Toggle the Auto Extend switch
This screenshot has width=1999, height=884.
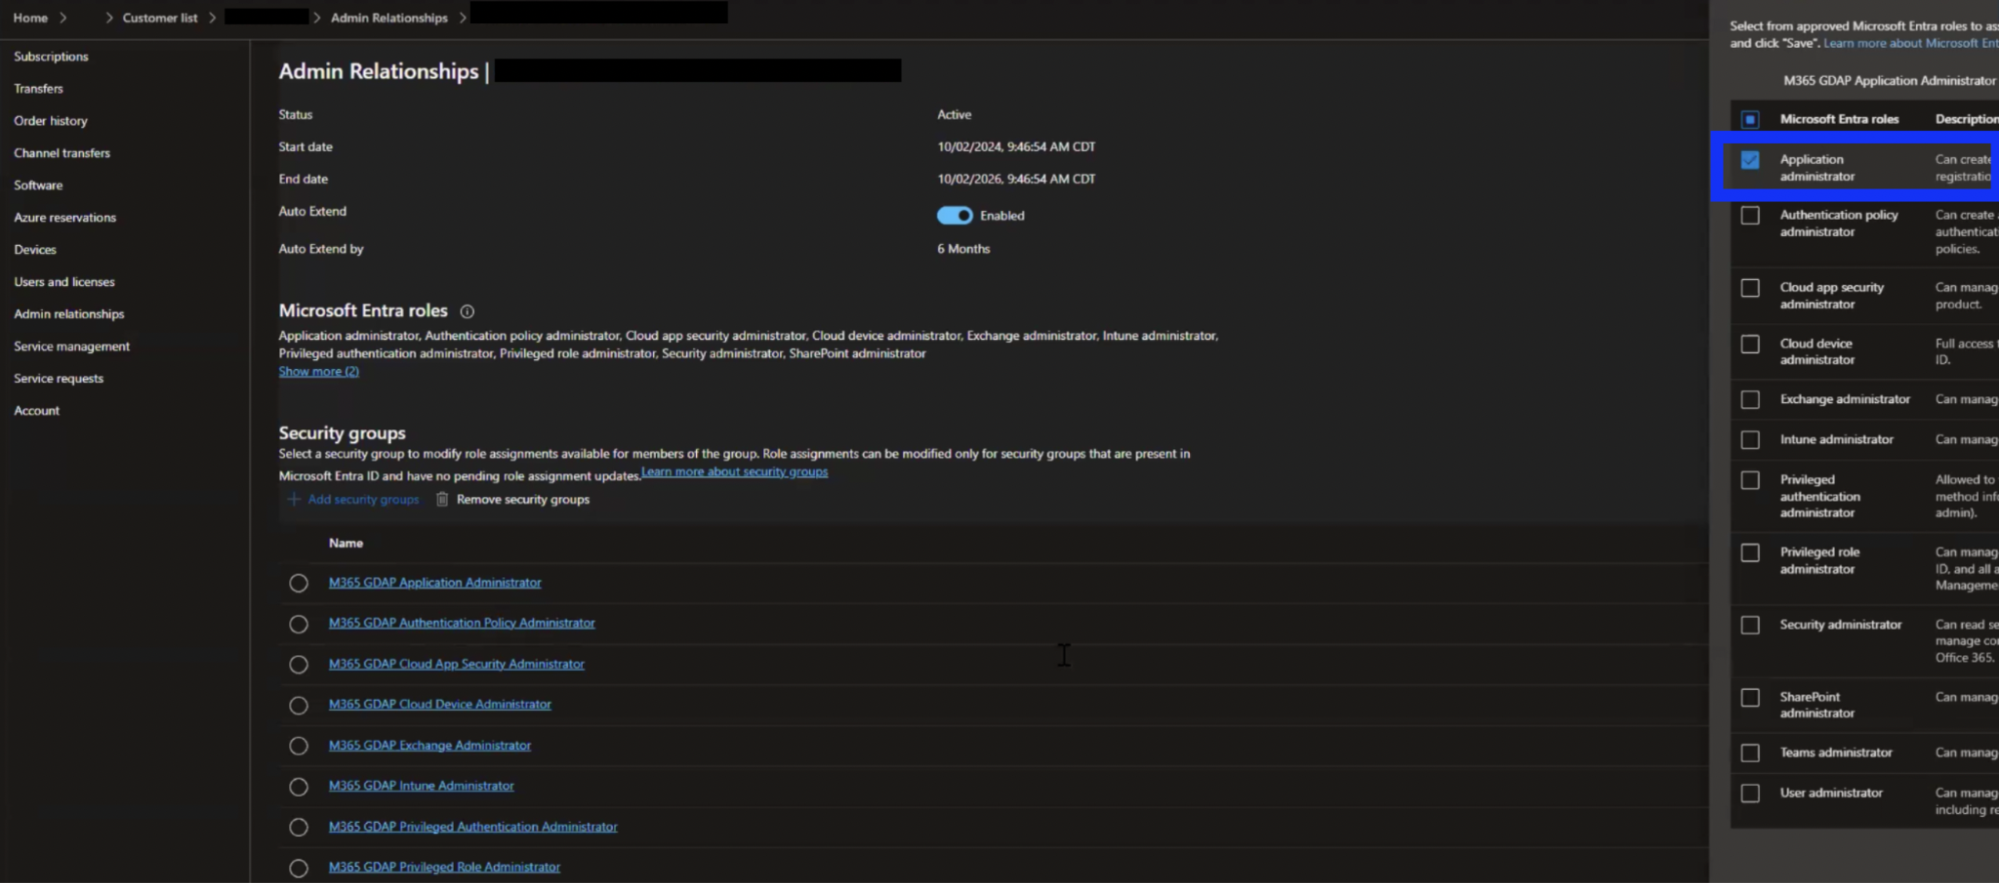click(954, 215)
